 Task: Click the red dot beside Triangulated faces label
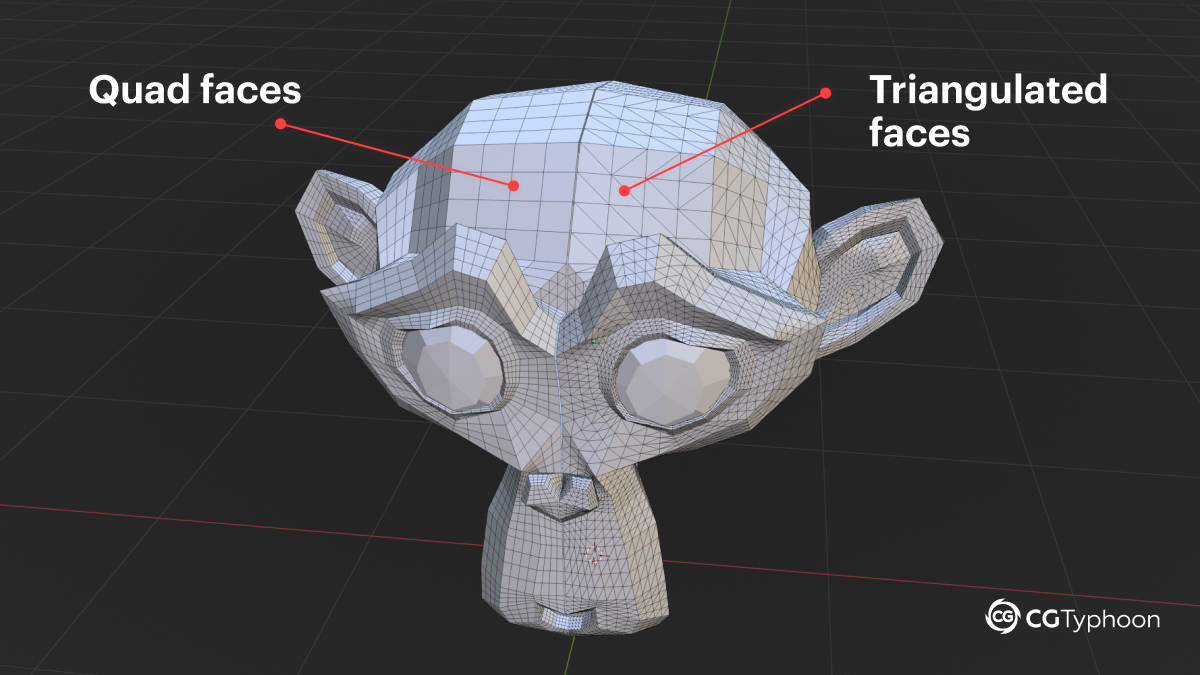tap(826, 93)
